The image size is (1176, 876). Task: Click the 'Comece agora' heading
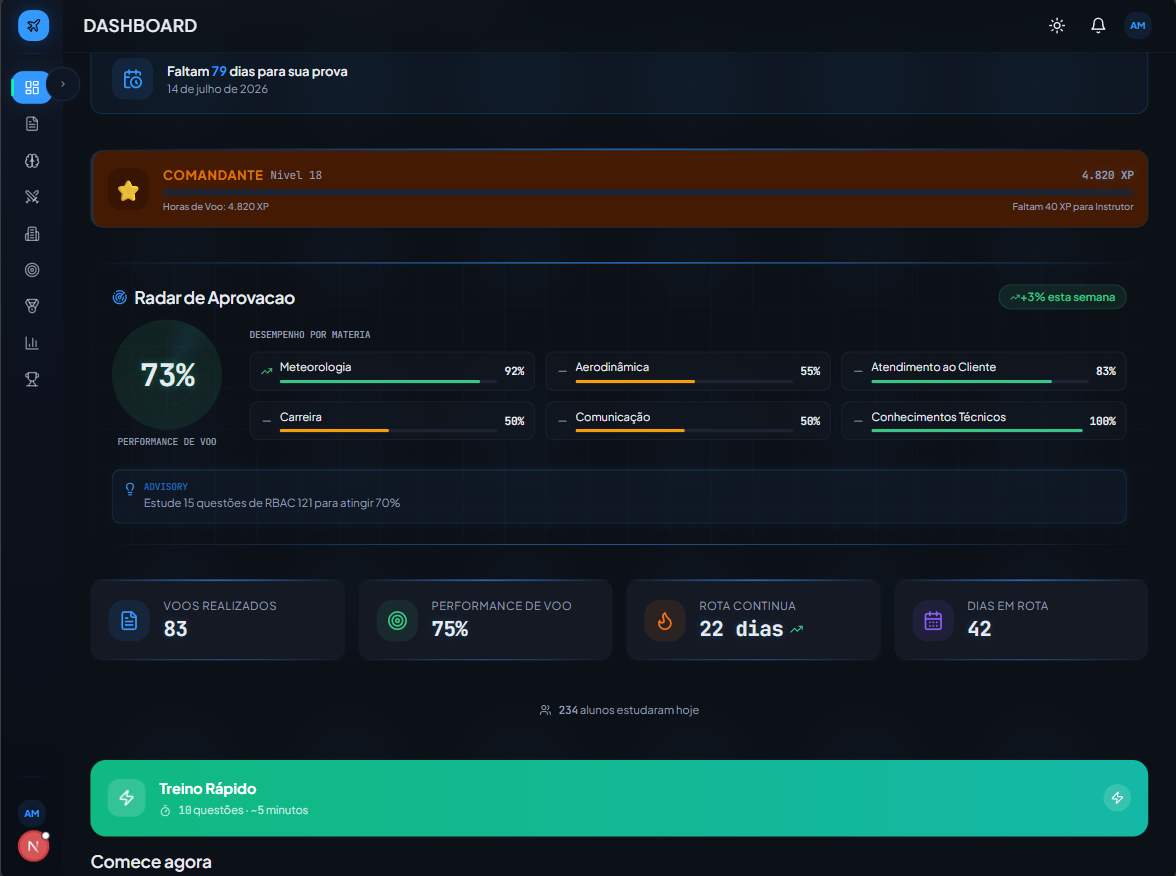[x=151, y=862]
